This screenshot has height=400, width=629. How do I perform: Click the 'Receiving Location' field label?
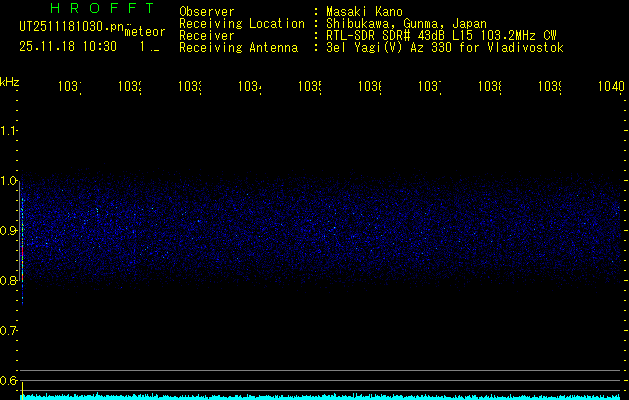coord(241,23)
